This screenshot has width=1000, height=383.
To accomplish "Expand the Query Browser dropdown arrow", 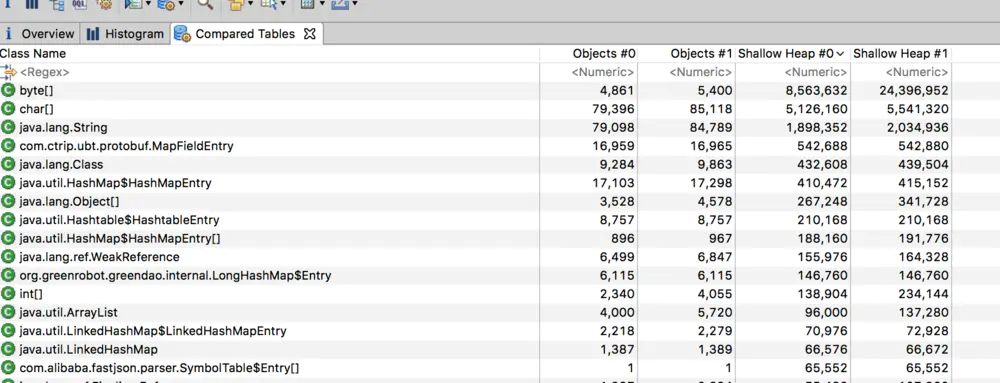I will (x=180, y=4).
